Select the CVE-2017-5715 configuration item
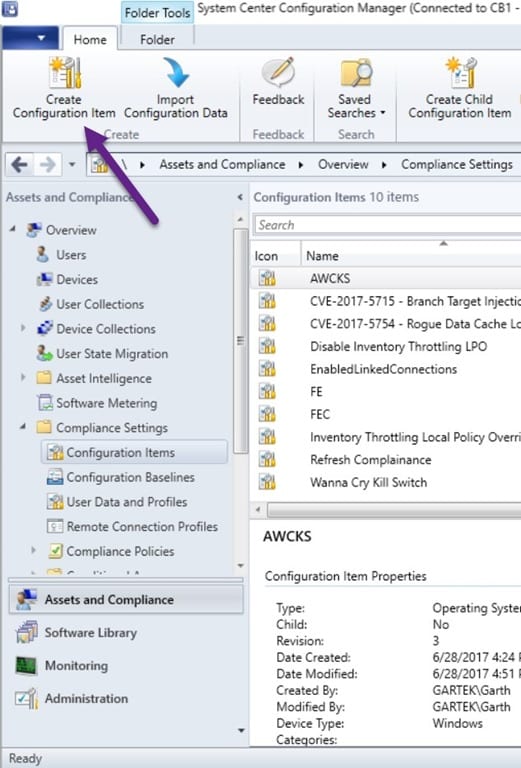Image resolution: width=521 pixels, height=768 pixels. [386, 301]
